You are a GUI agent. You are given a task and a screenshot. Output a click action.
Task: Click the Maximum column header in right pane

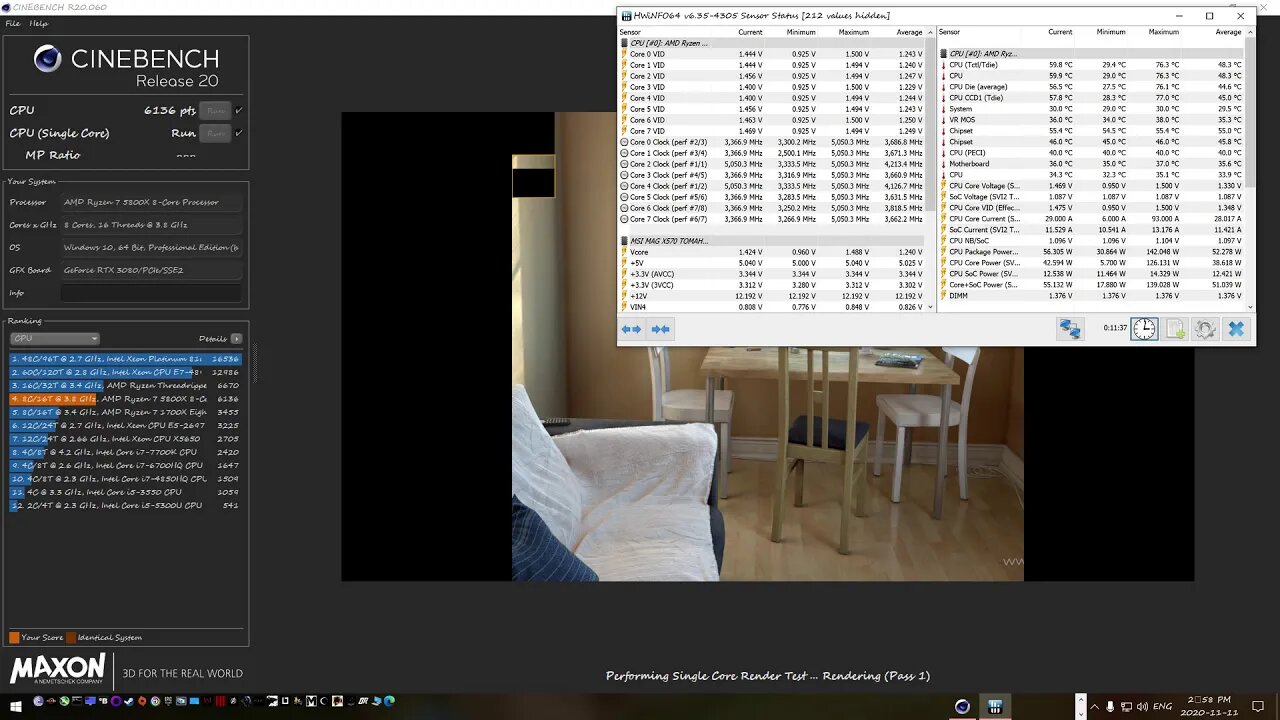pyautogui.click(x=1164, y=32)
